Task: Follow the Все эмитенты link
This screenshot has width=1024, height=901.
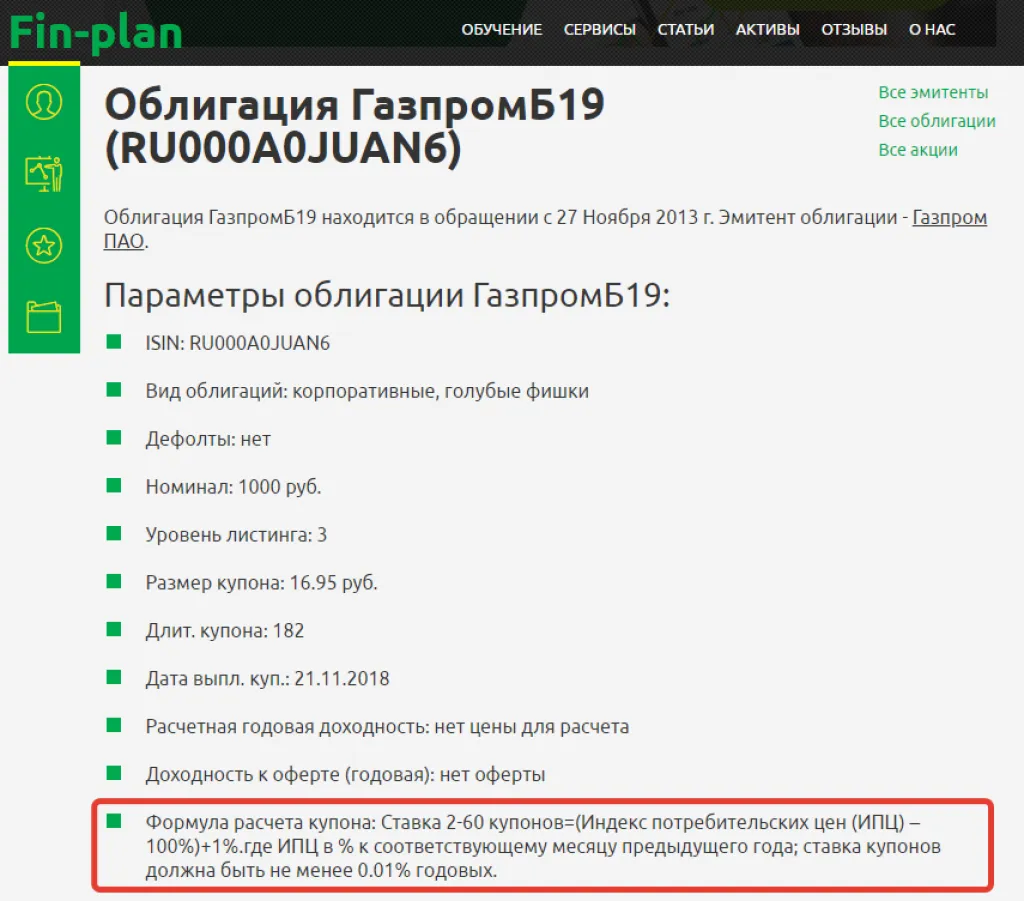Action: [932, 92]
